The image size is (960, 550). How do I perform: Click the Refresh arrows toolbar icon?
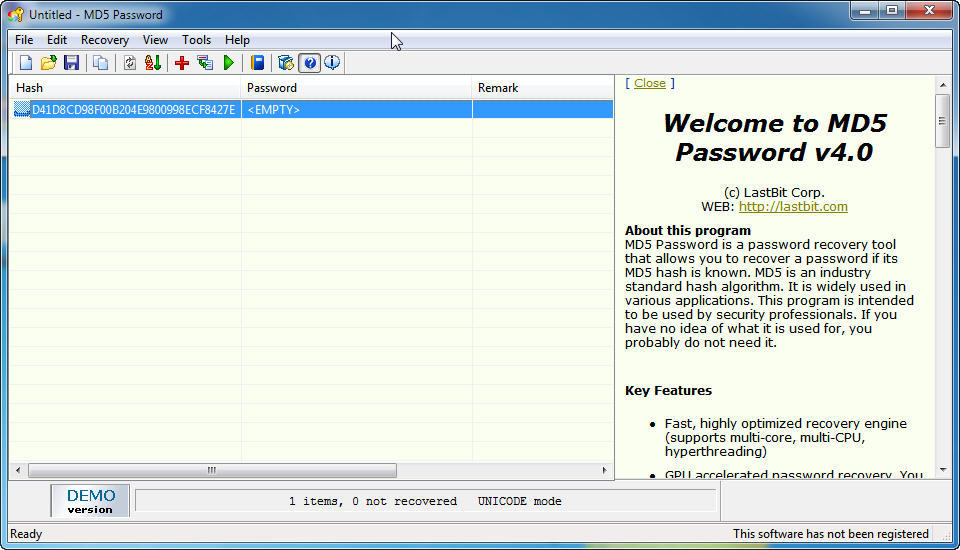pyautogui.click(x=129, y=62)
